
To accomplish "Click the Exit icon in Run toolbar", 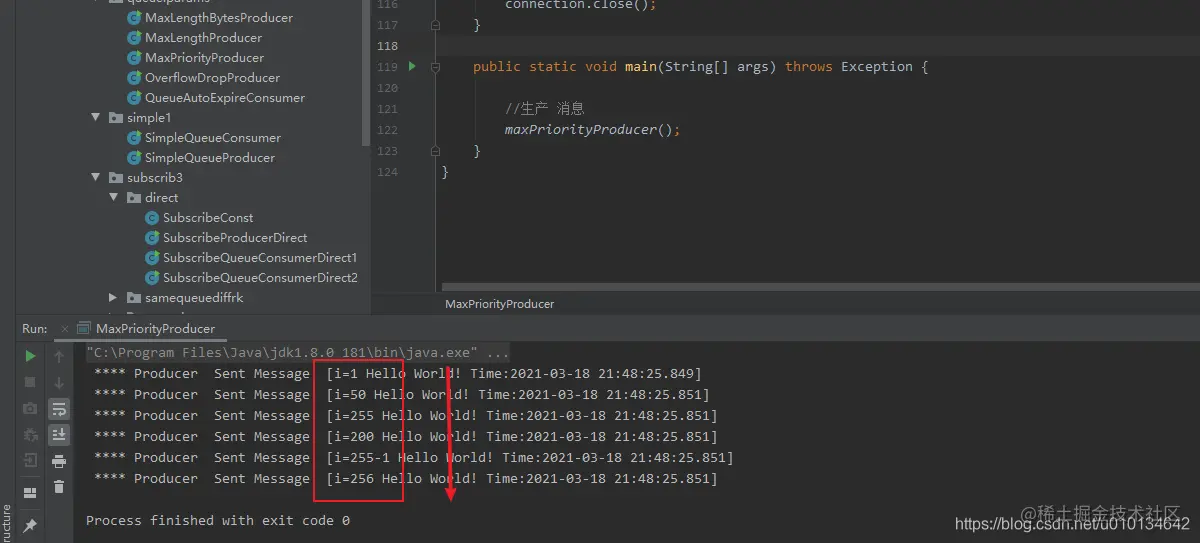I will click(30, 460).
